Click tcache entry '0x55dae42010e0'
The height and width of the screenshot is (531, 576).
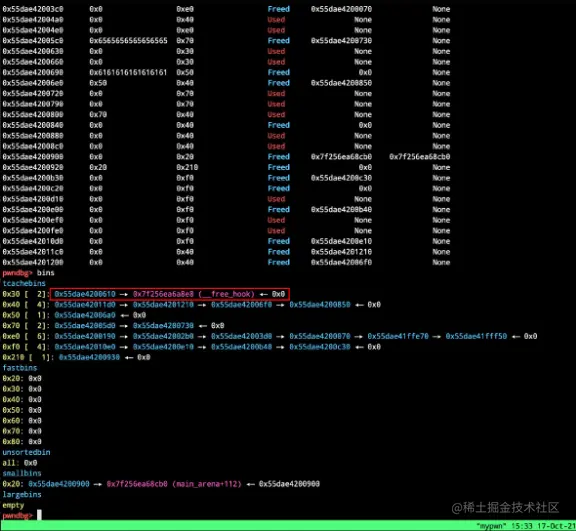click(x=85, y=347)
